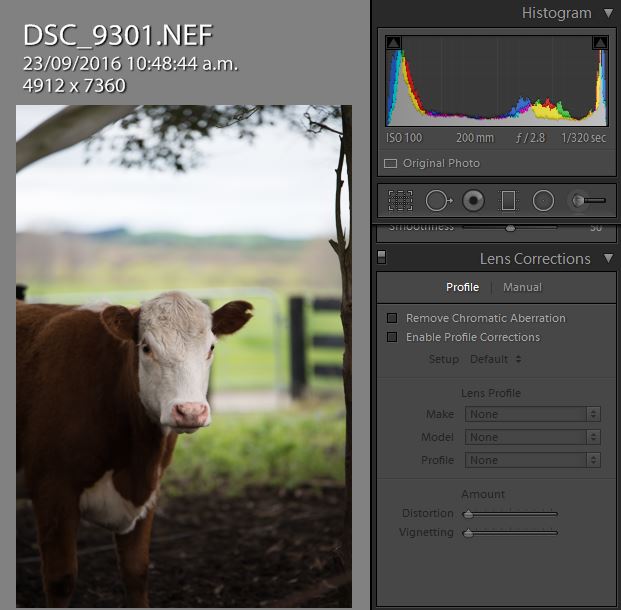
Task: Click the Lens Profile section label
Action: pyautogui.click(x=491, y=393)
